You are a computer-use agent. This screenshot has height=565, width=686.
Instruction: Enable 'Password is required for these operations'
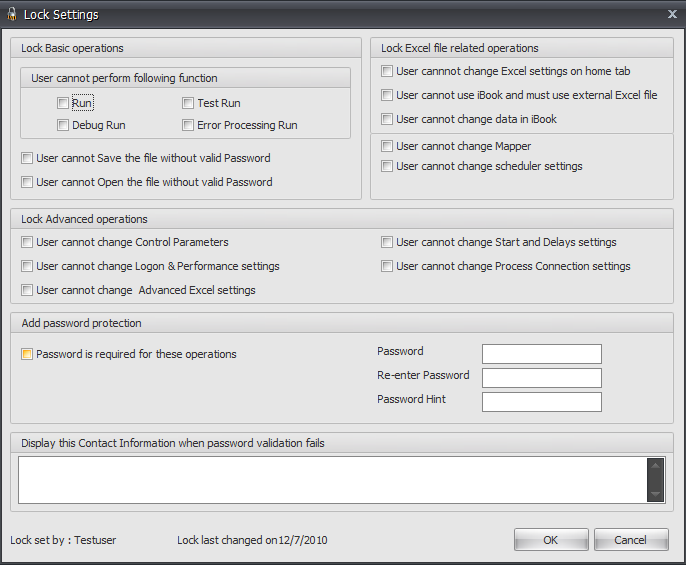27,354
